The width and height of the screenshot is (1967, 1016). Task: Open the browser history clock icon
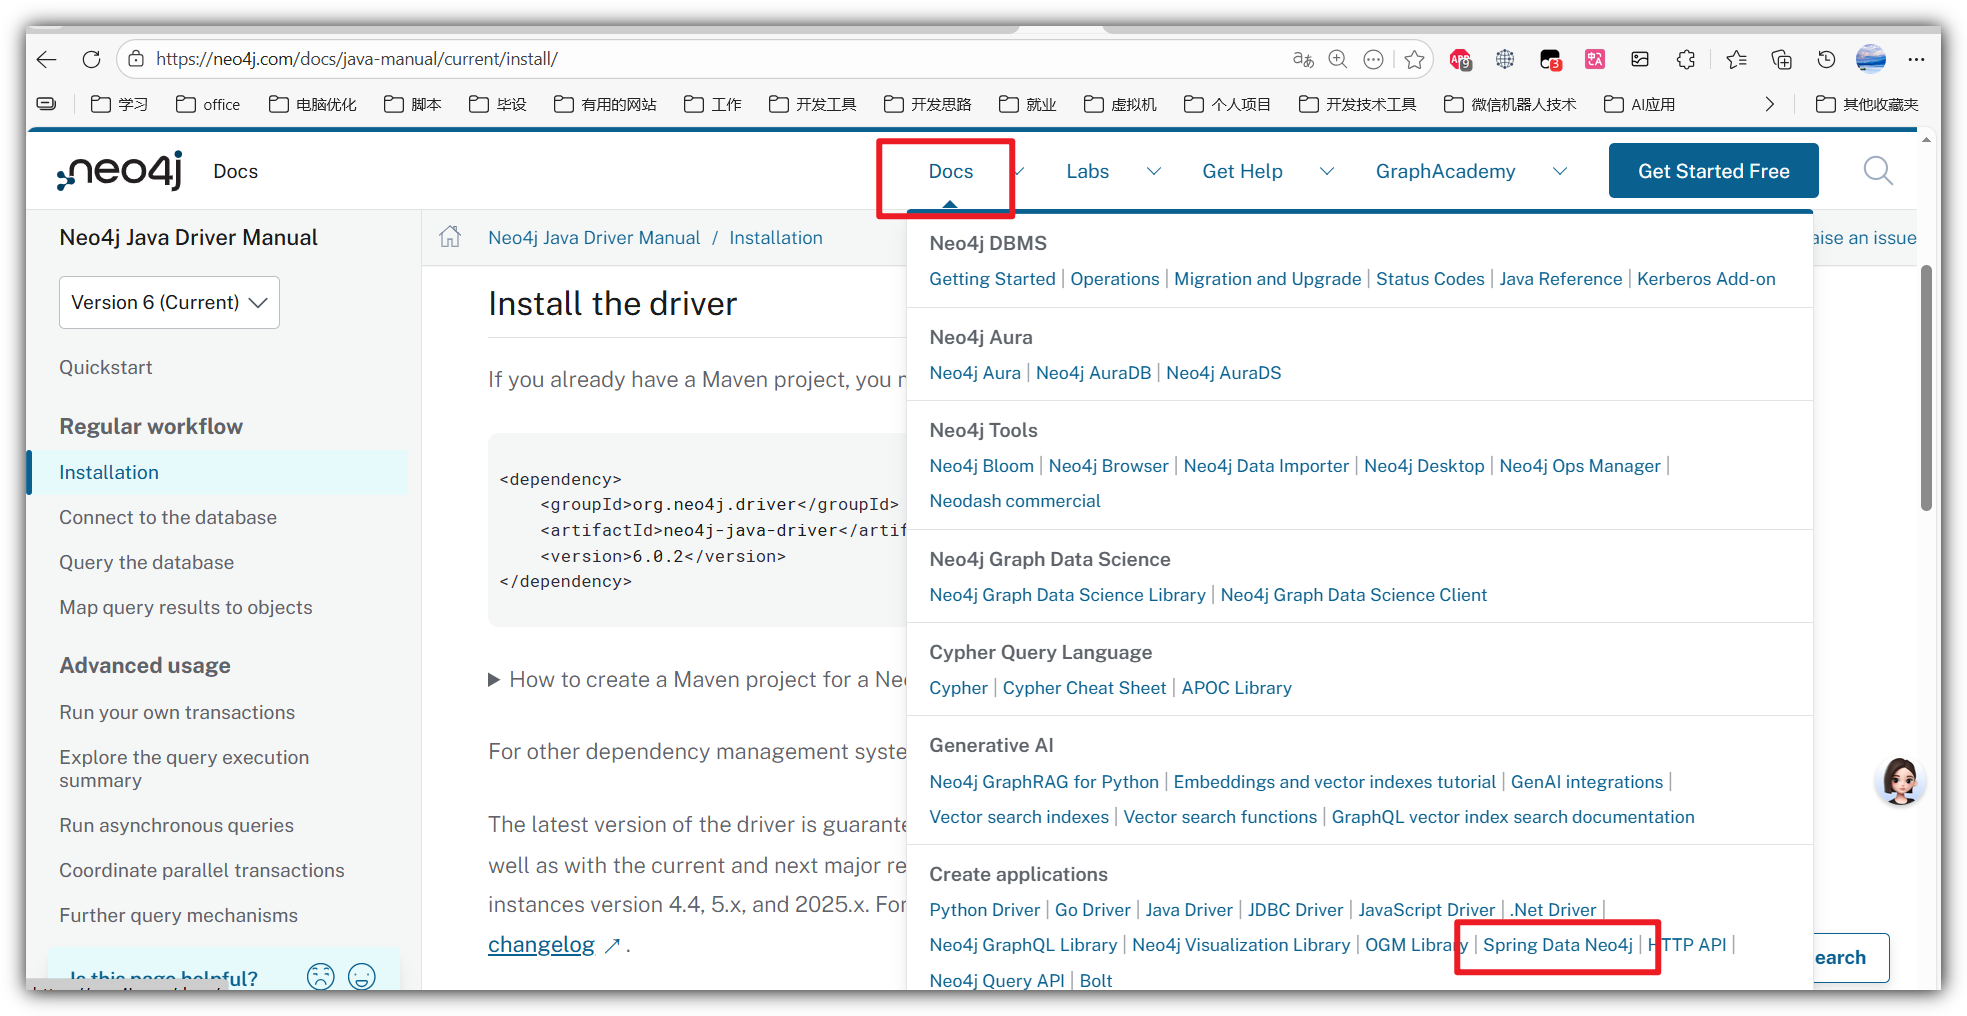click(1826, 59)
